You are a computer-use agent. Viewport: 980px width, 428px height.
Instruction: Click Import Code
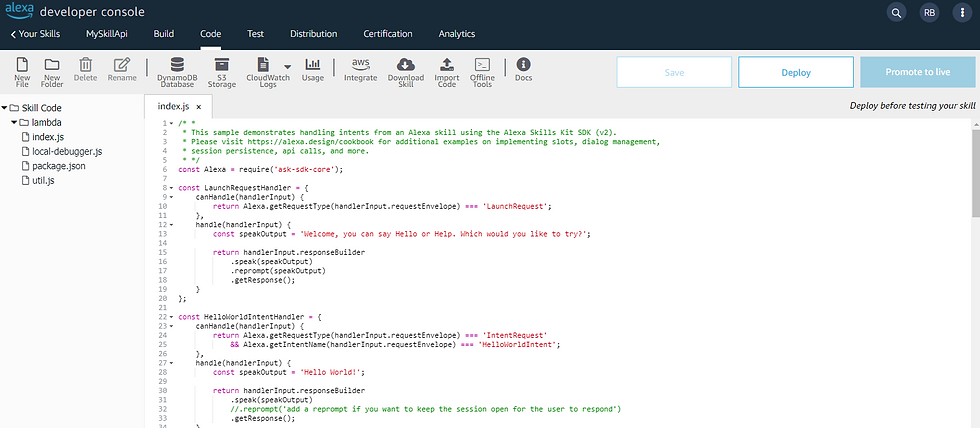pos(447,72)
